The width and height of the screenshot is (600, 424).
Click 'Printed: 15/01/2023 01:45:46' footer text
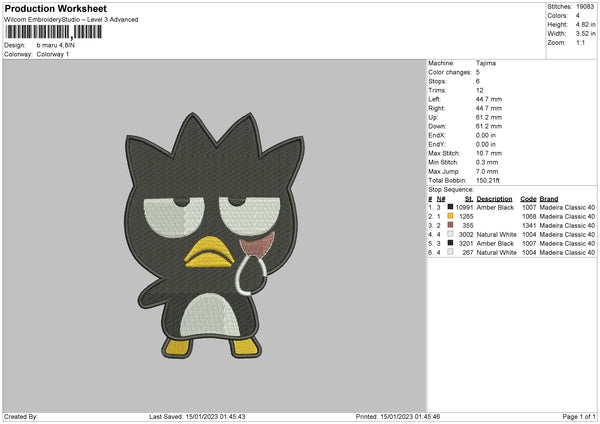click(x=398, y=417)
